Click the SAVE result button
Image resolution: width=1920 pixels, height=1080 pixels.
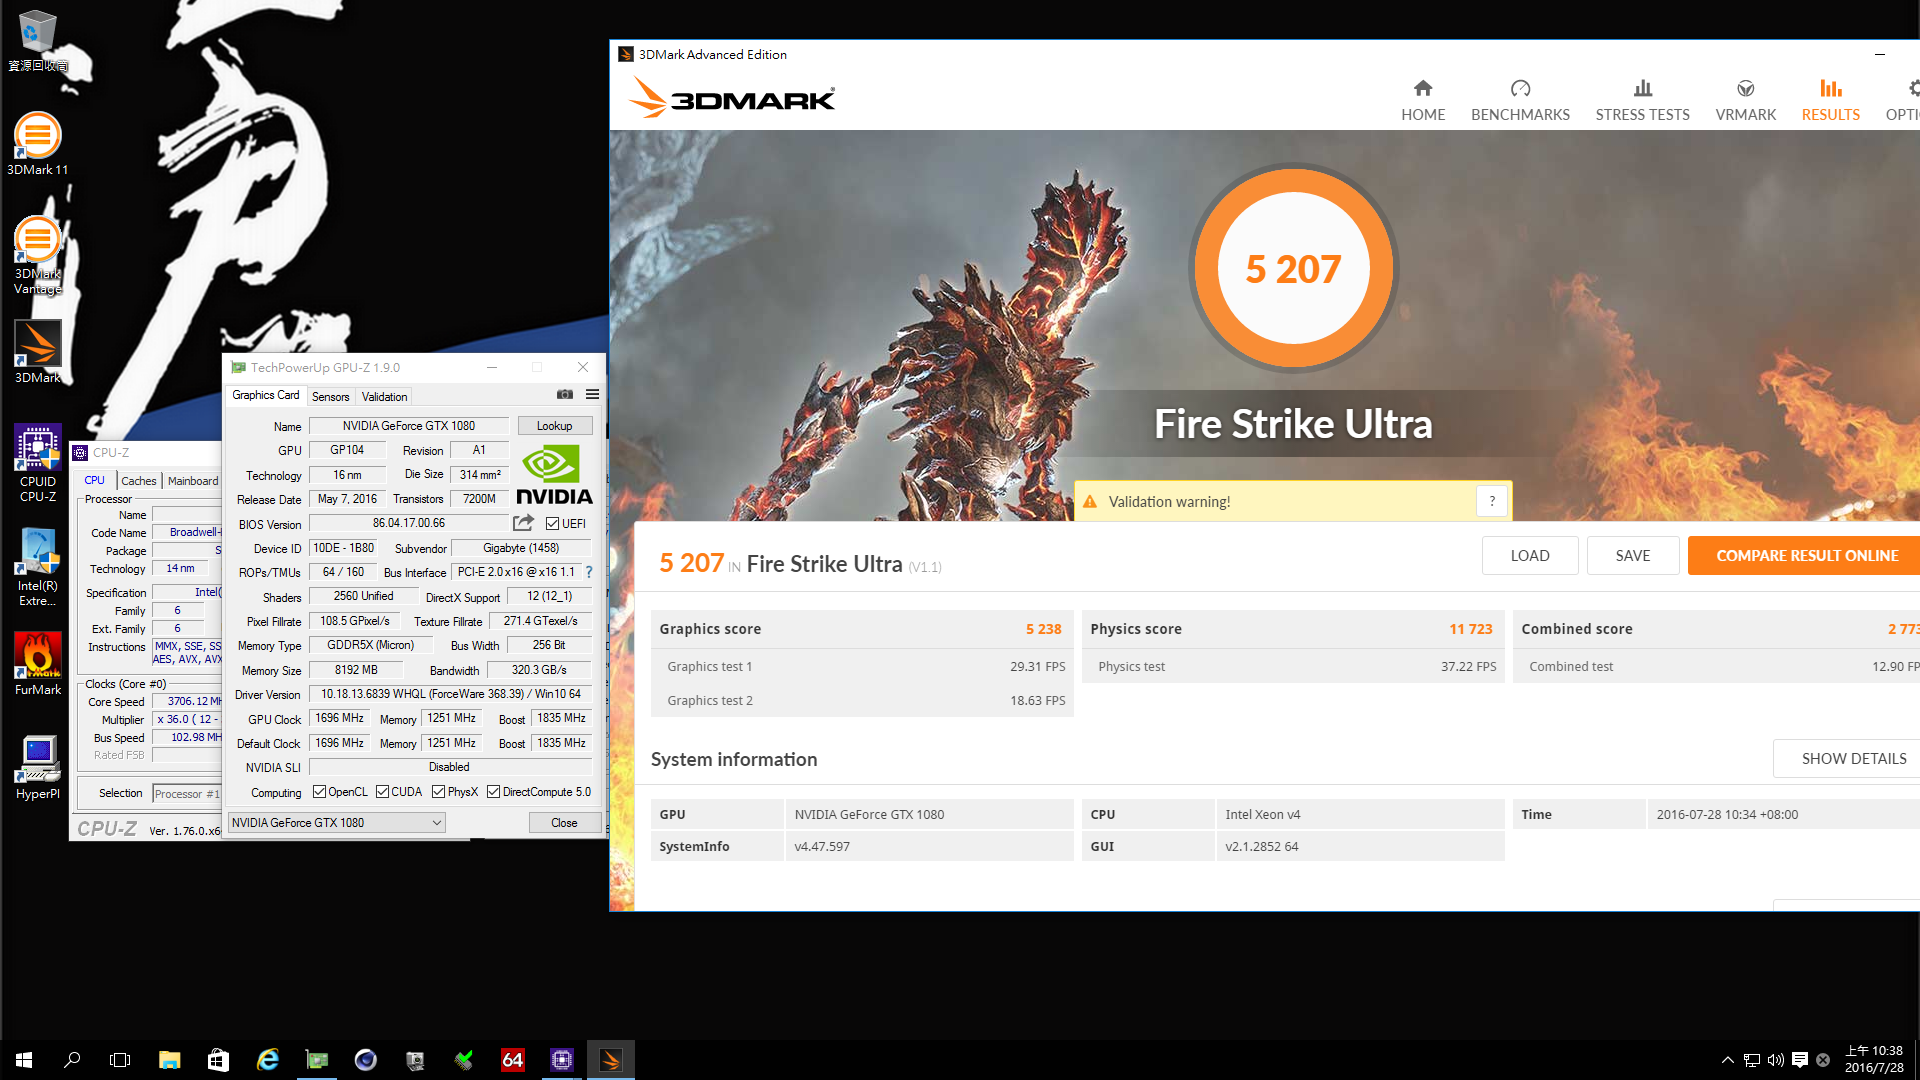1633,555
